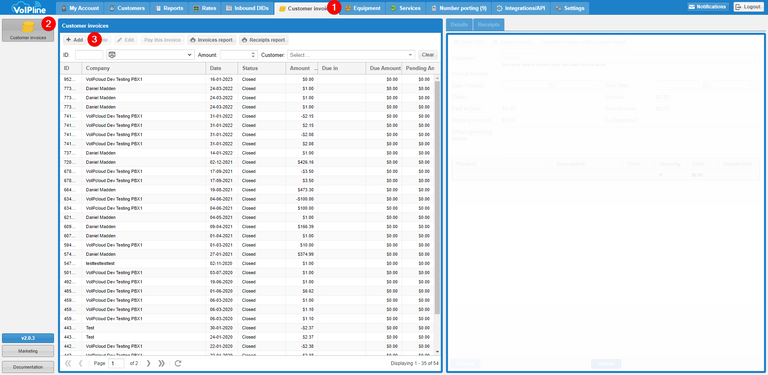Add a new invoice
The height and width of the screenshot is (375, 768).
click(74, 40)
